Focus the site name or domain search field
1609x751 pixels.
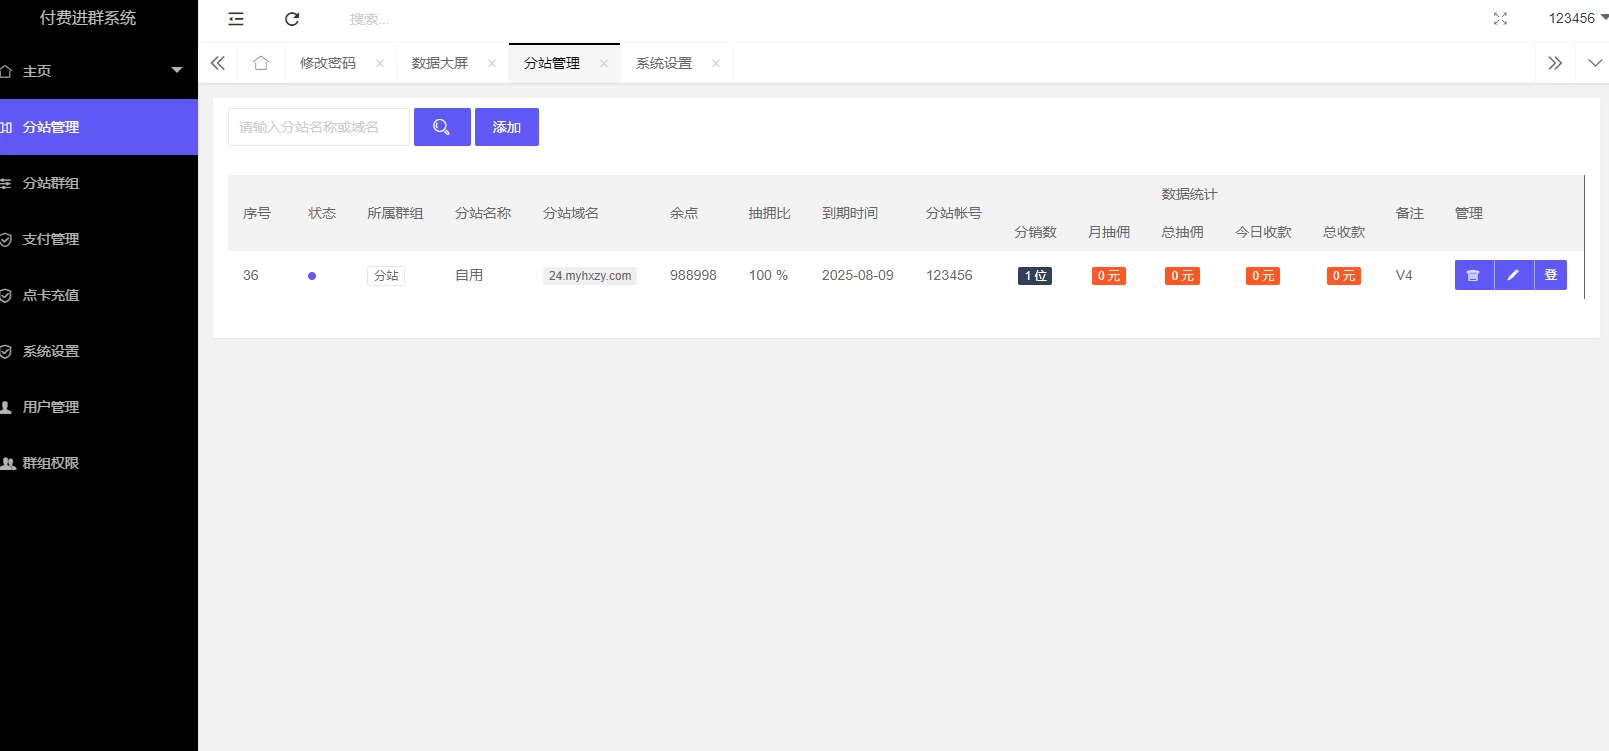pos(319,127)
